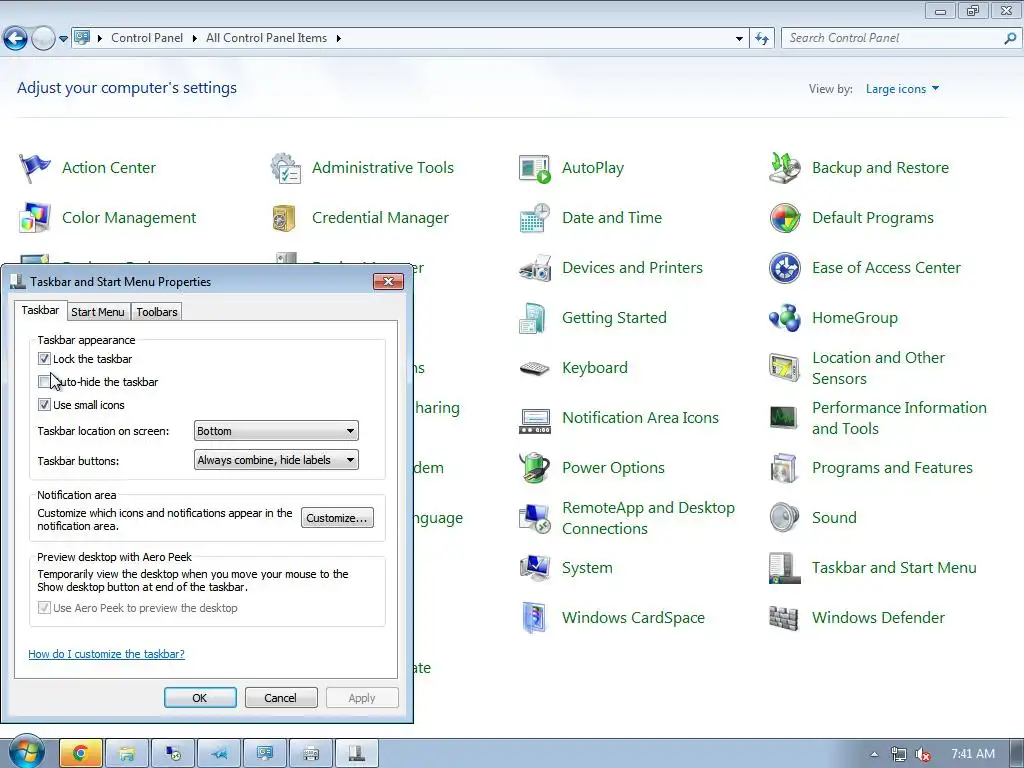This screenshot has height=768, width=1024.
Task: Click the Windows CardSpace icon
Action: click(x=534, y=618)
